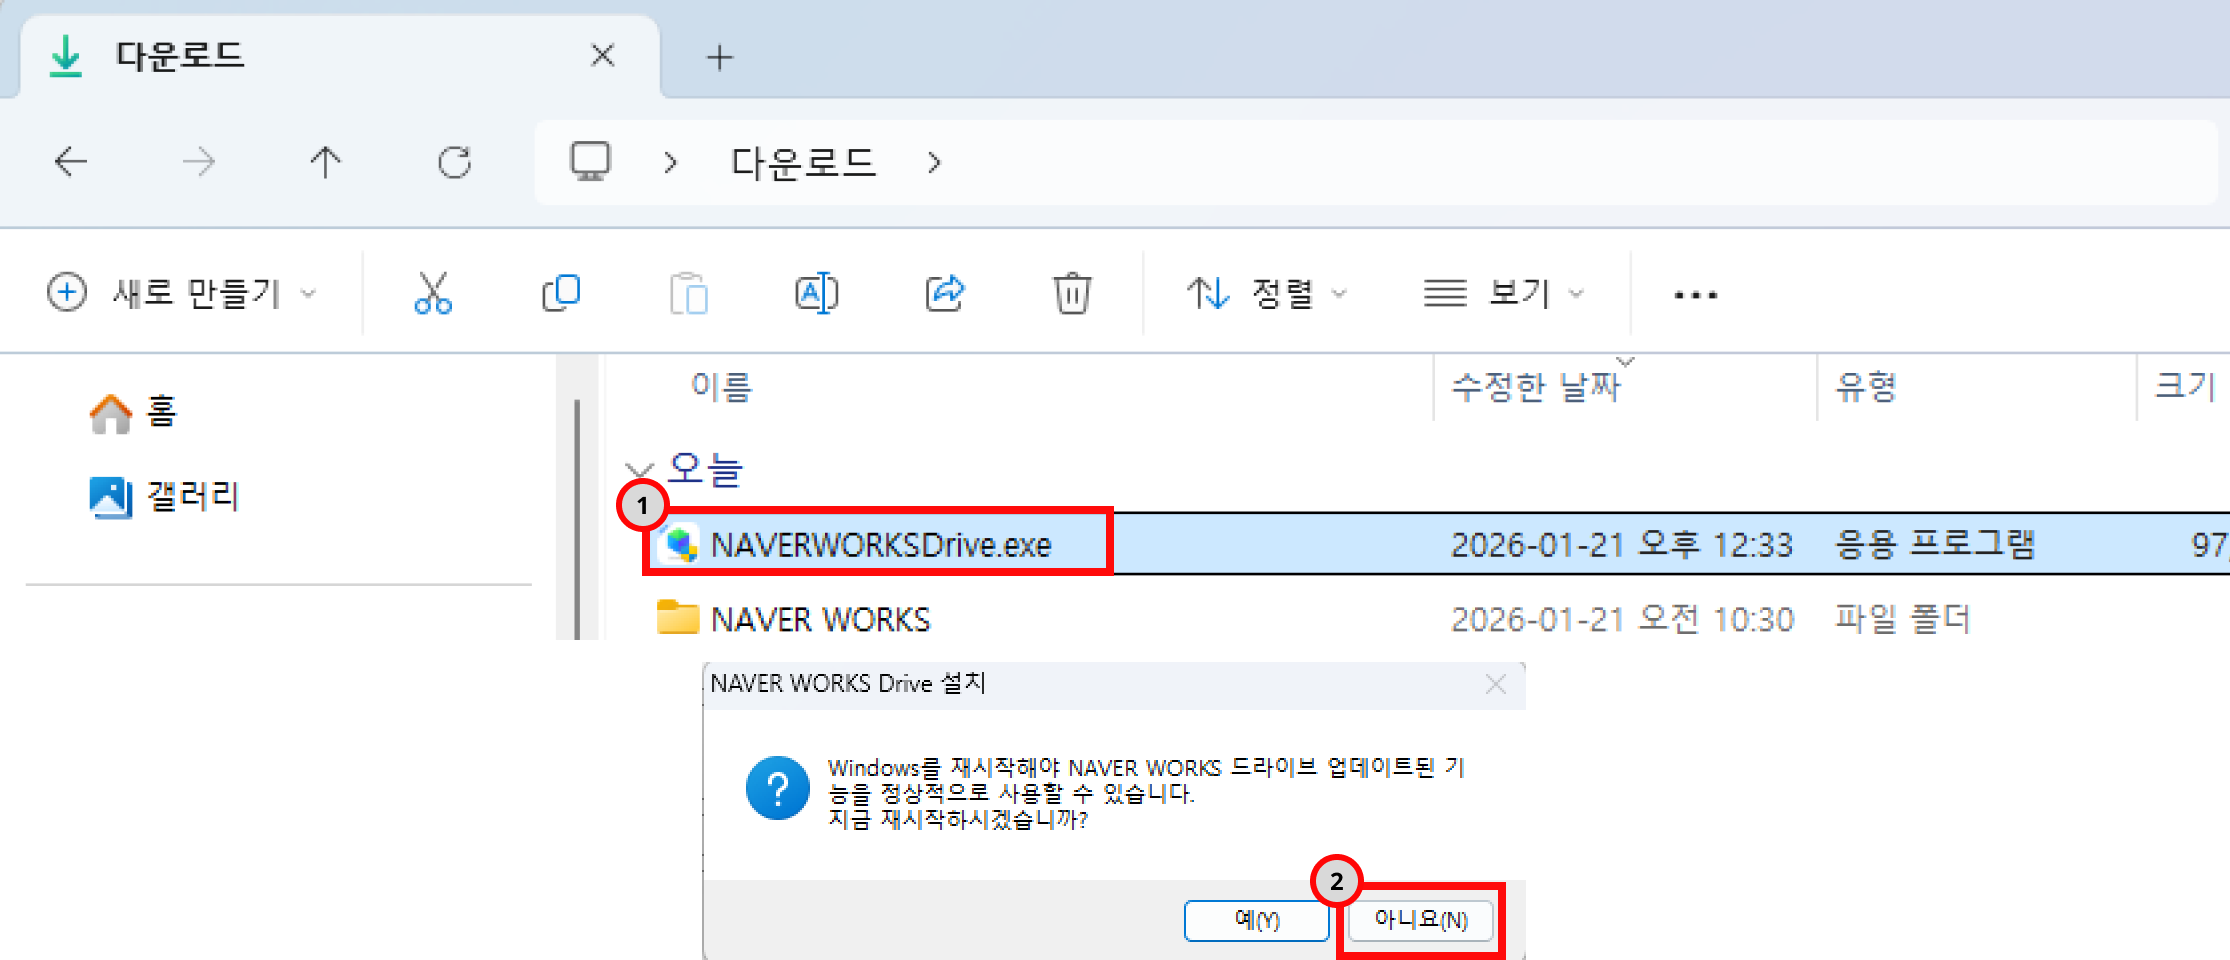Click the Copy icon in toolbar
Screen dimensions: 2230x960
click(561, 293)
